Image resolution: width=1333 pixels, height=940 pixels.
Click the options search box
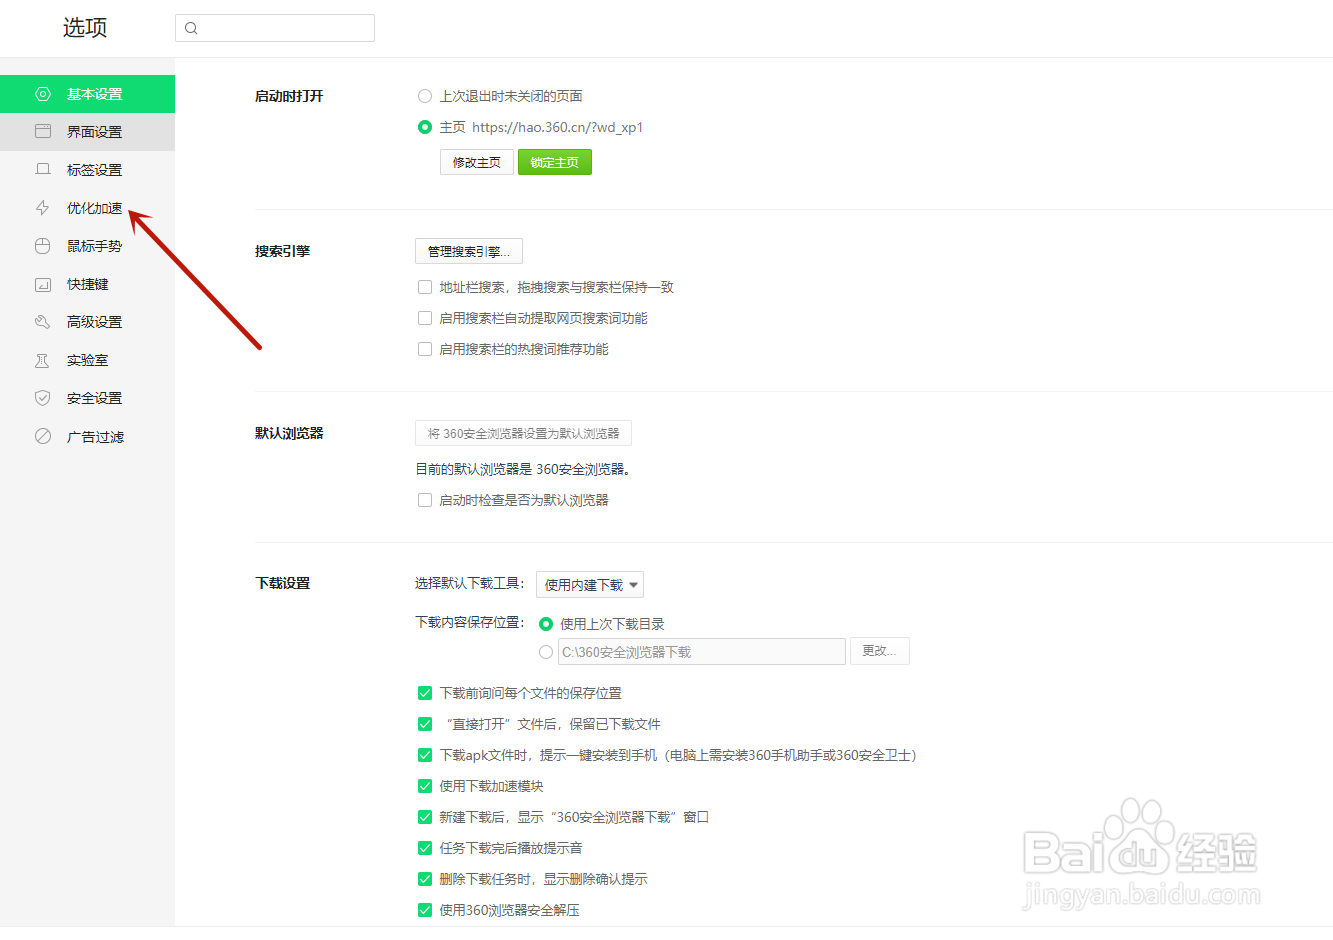click(275, 28)
